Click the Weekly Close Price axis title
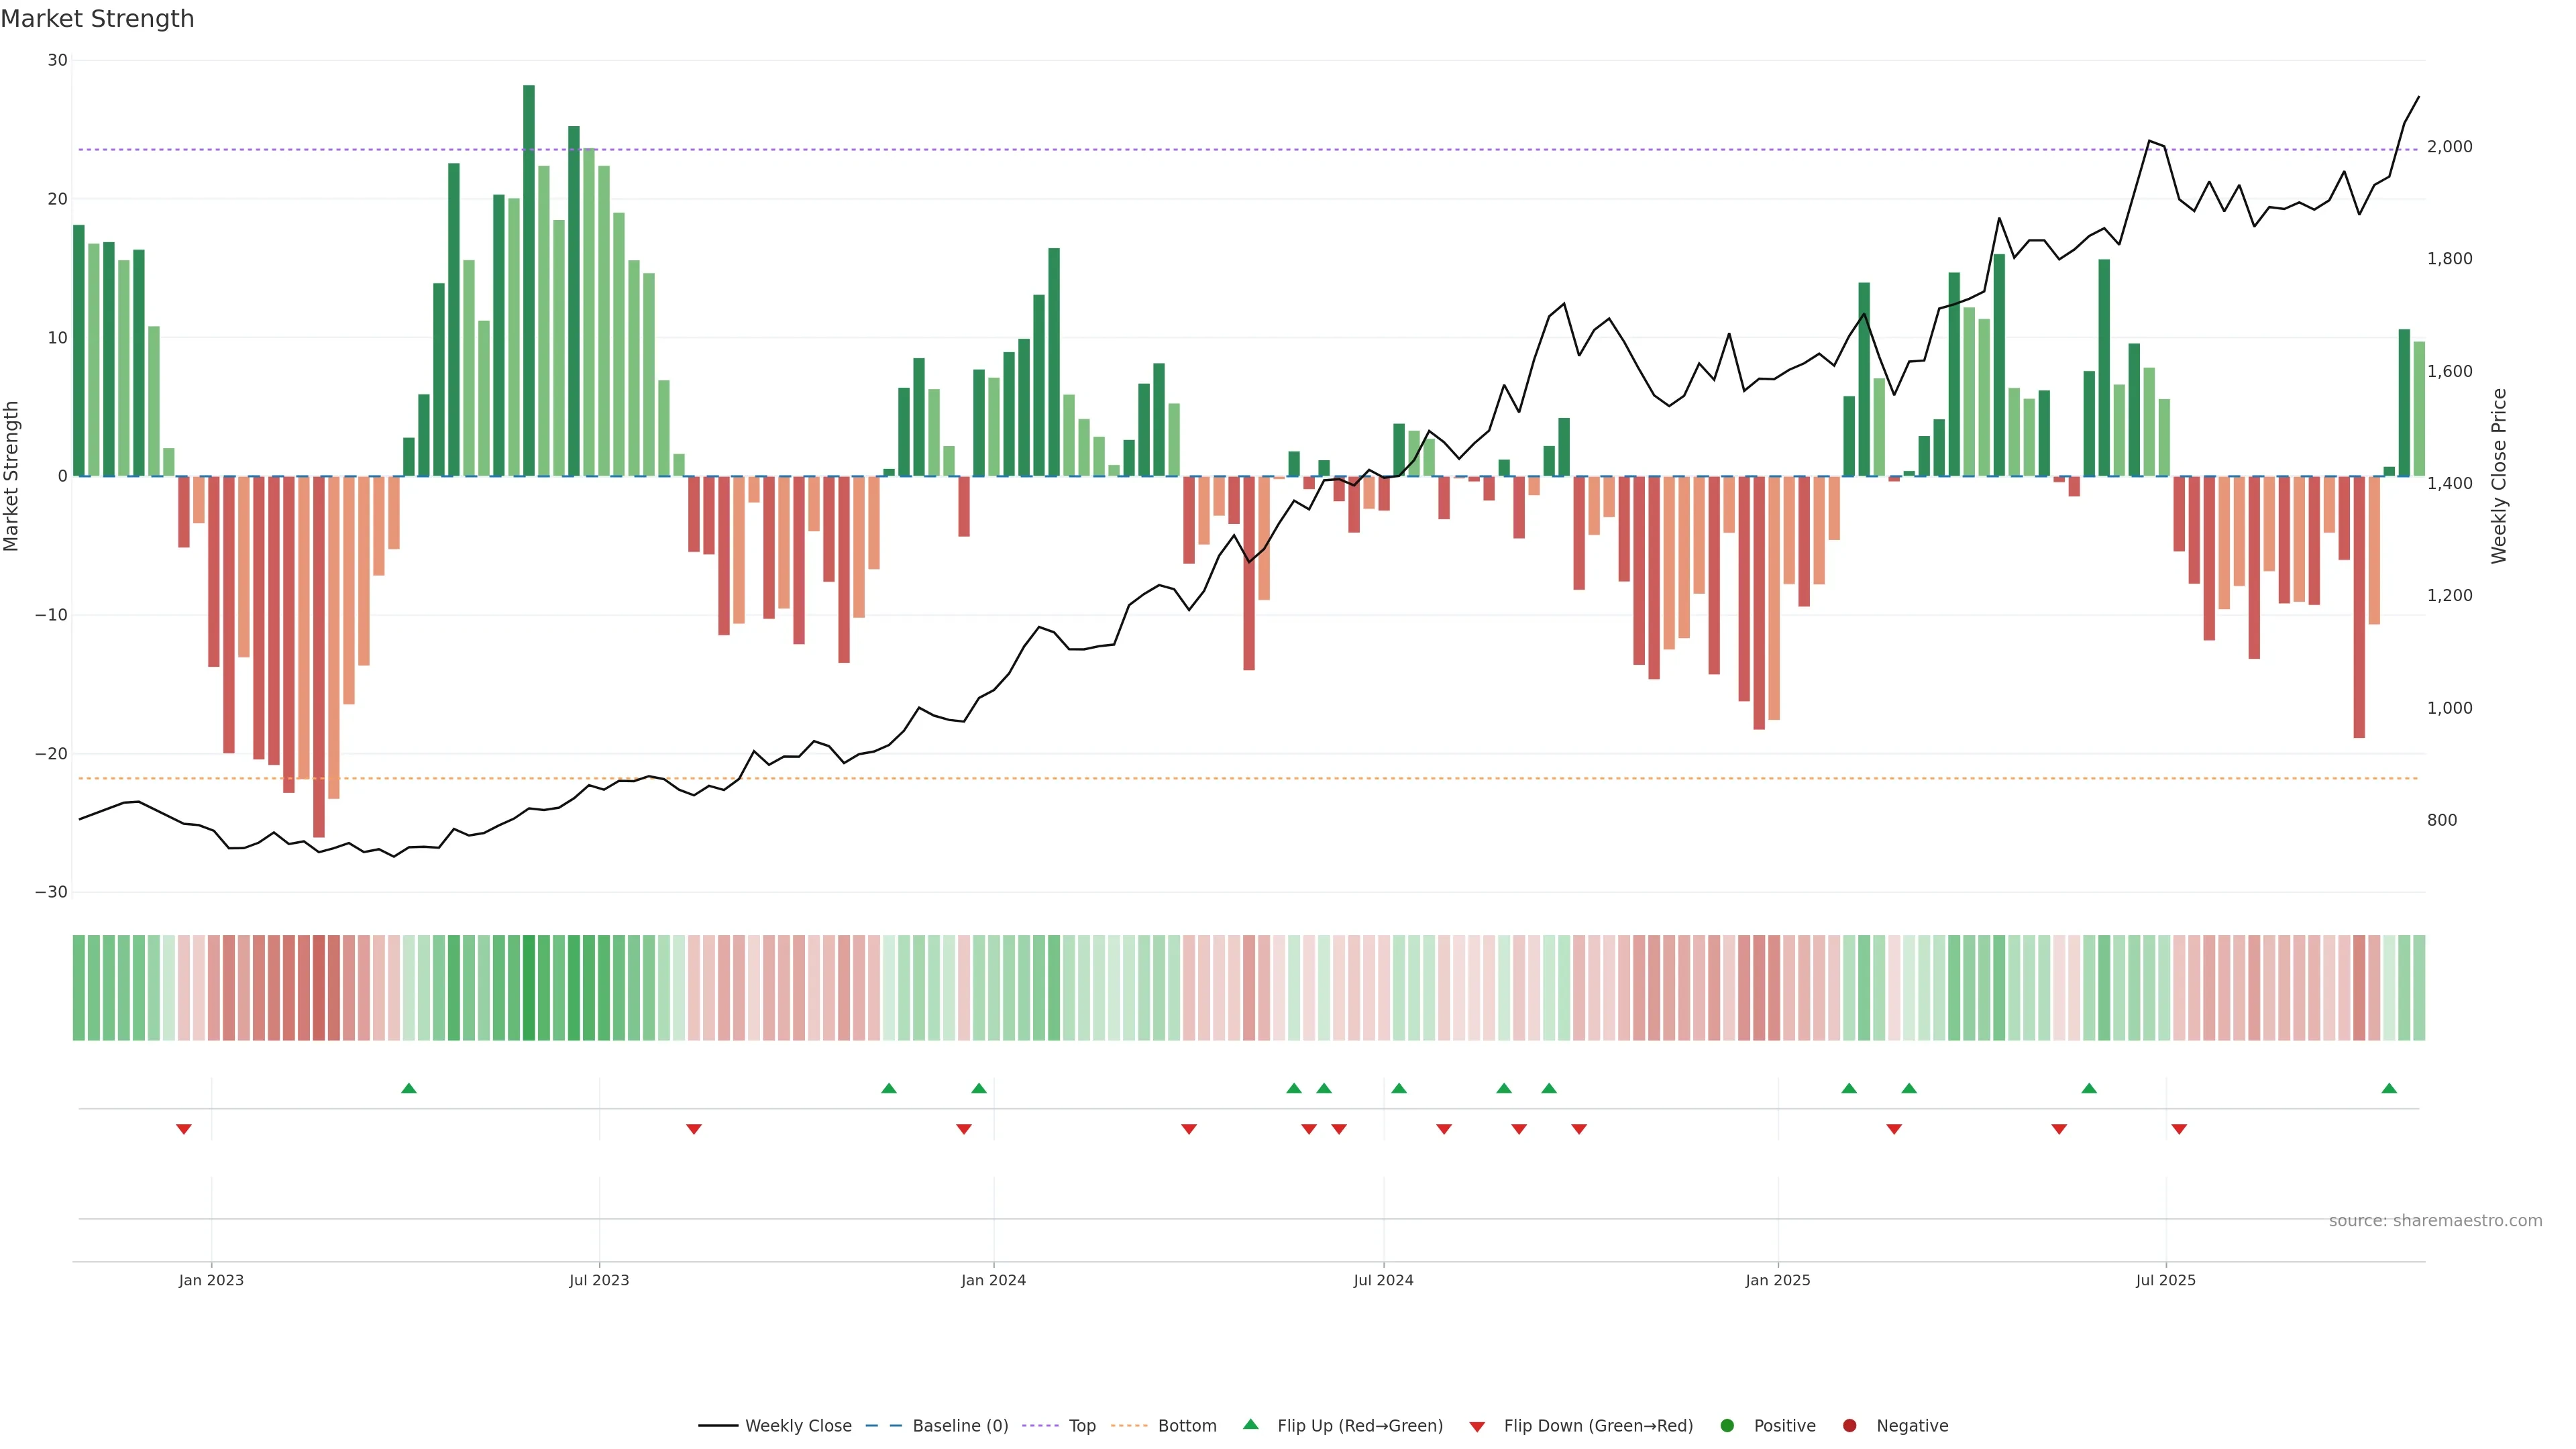Image resolution: width=2576 pixels, height=1449 pixels. click(2499, 476)
